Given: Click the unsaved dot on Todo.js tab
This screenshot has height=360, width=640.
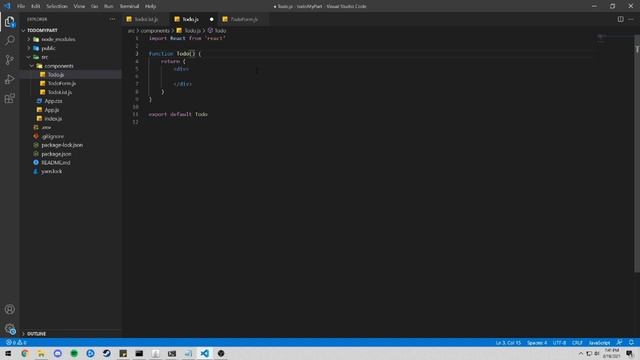Looking at the screenshot, I should coord(211,19).
